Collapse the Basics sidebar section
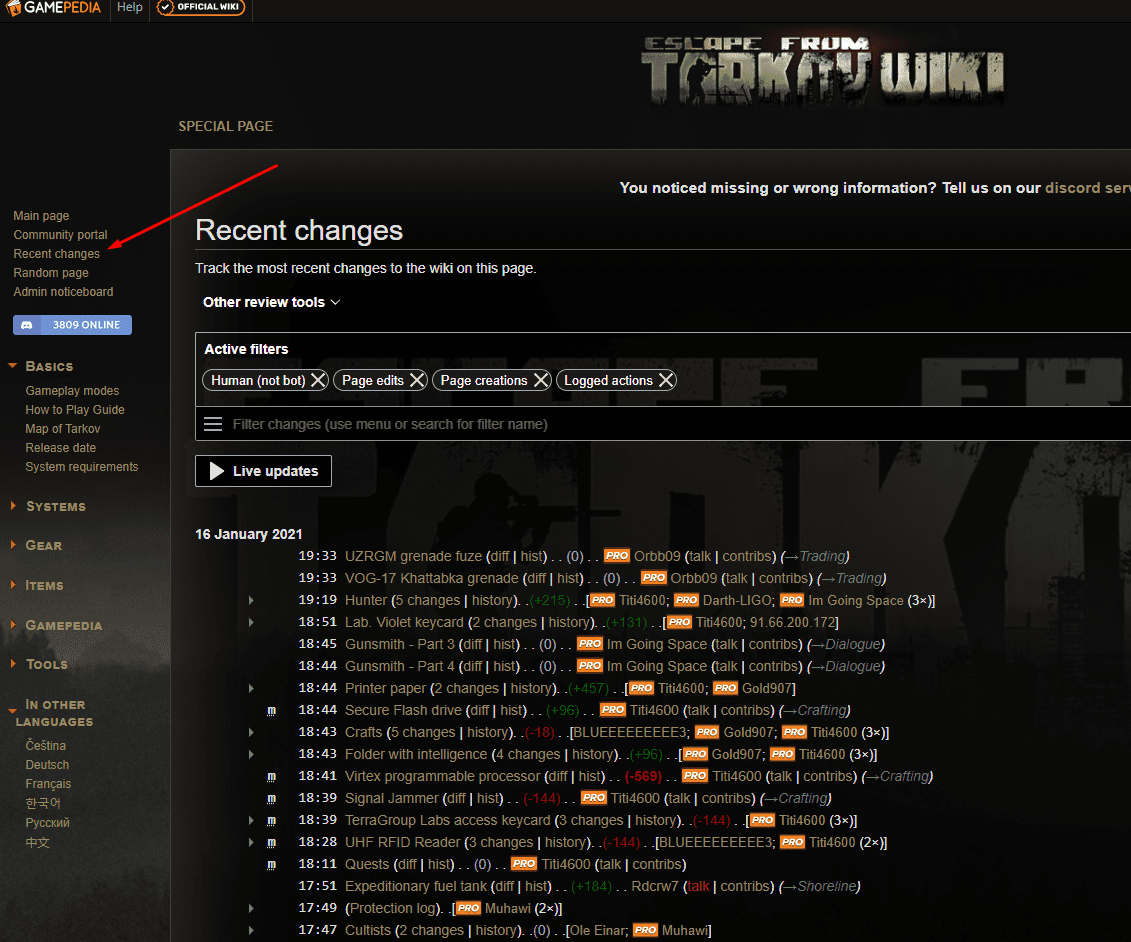 click(12, 366)
